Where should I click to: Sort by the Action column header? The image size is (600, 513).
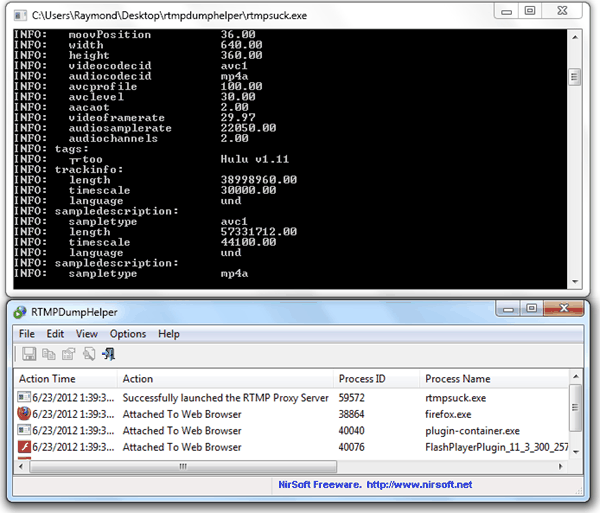click(225, 379)
